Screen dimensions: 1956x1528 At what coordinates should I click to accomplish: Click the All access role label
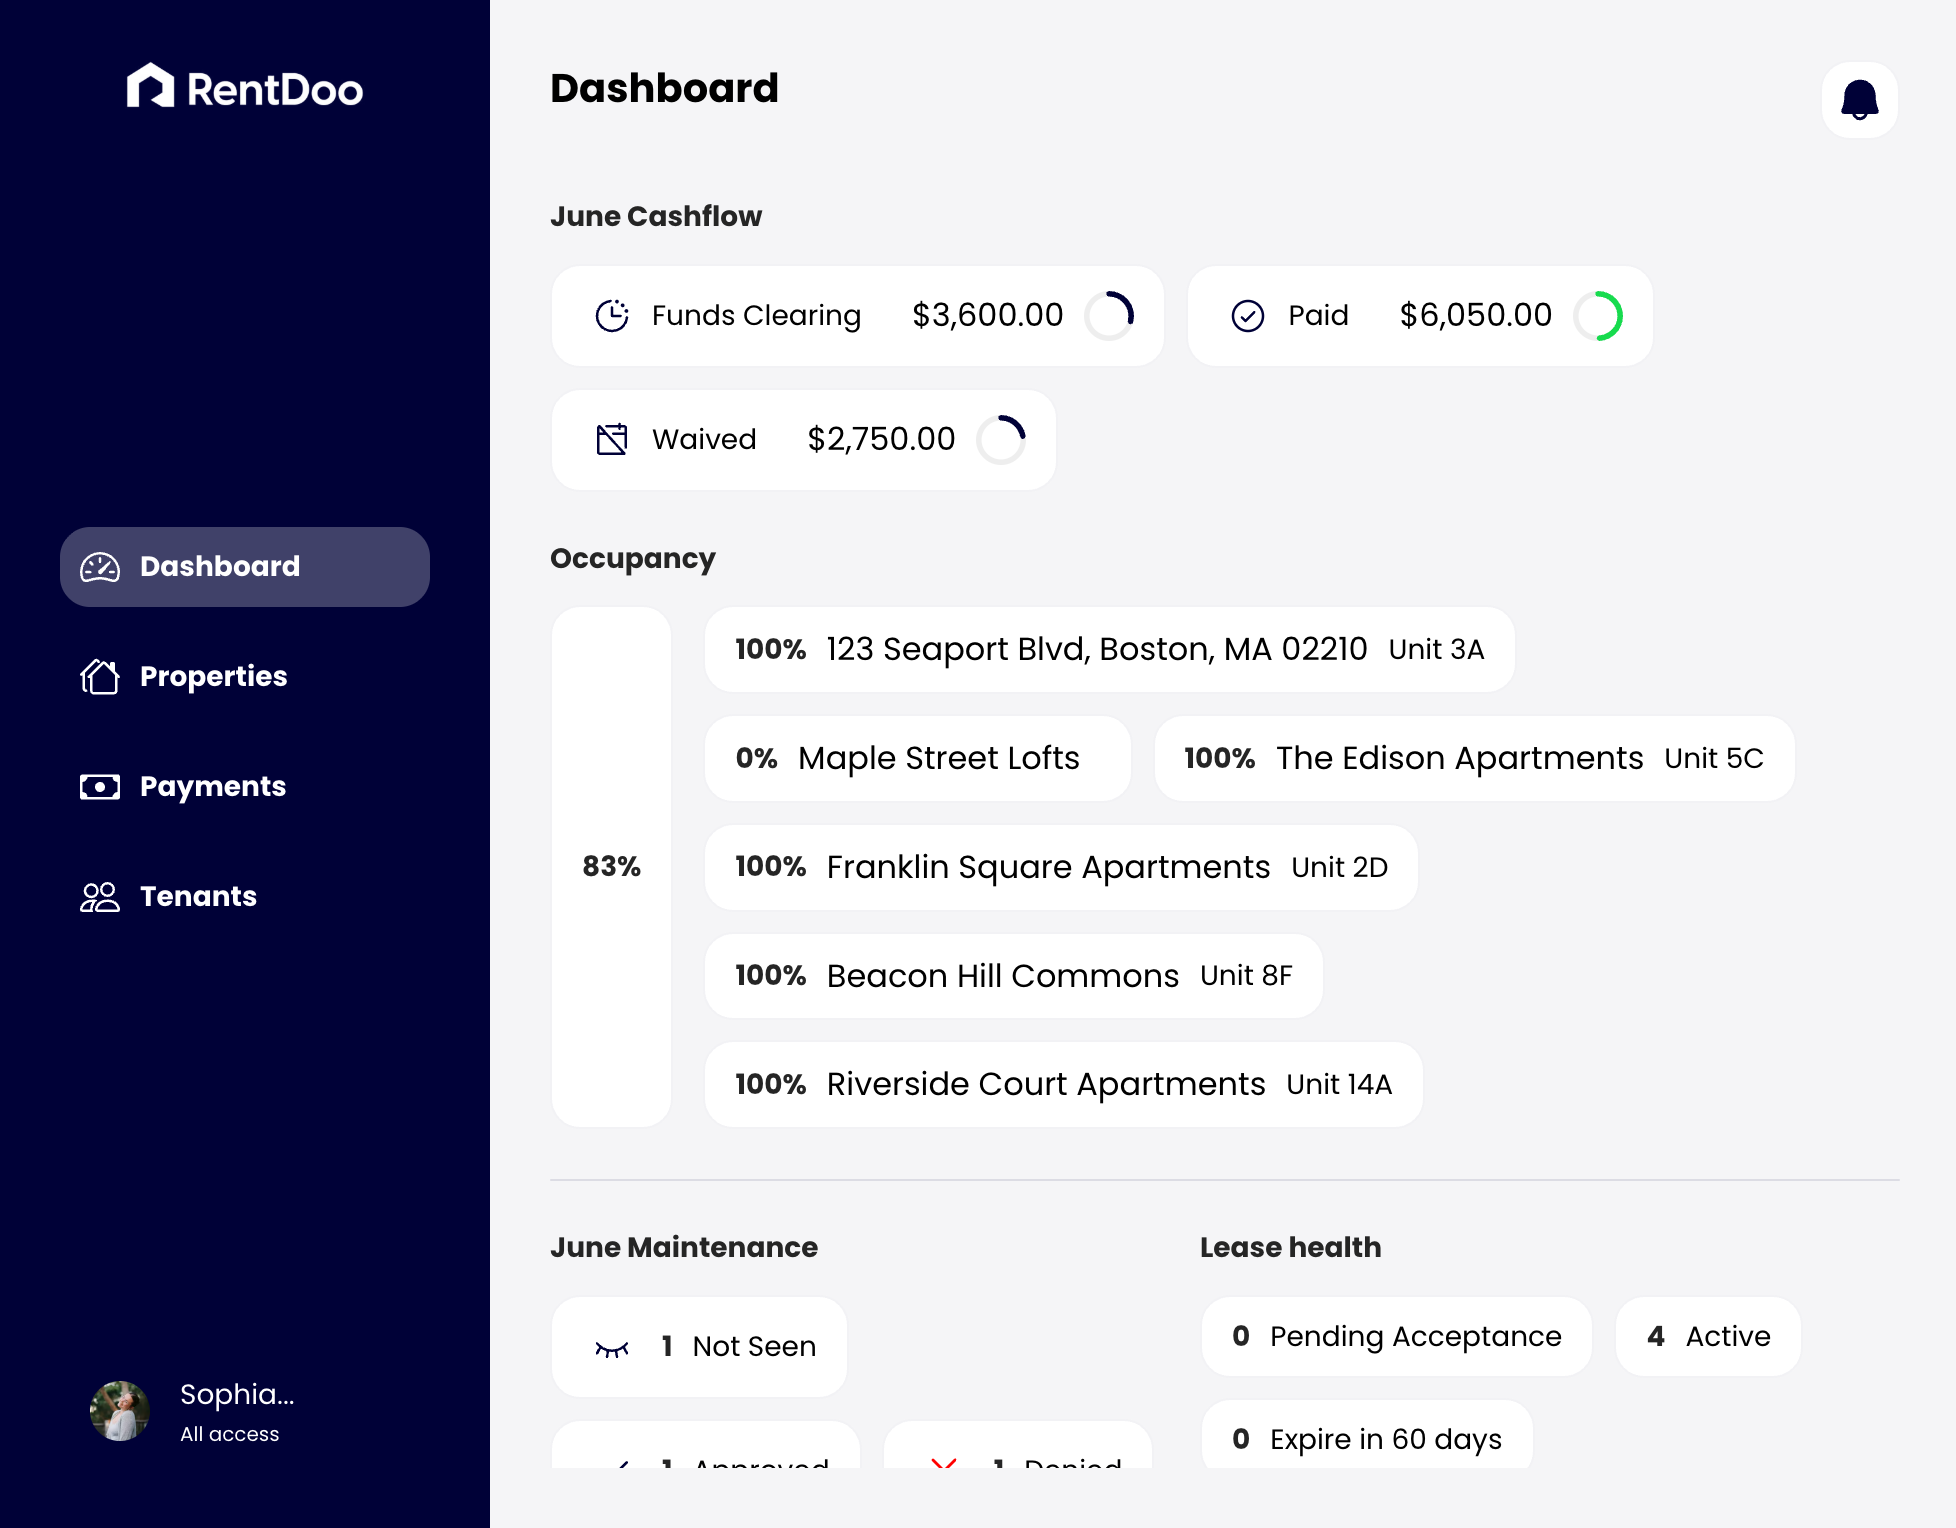coord(230,1435)
